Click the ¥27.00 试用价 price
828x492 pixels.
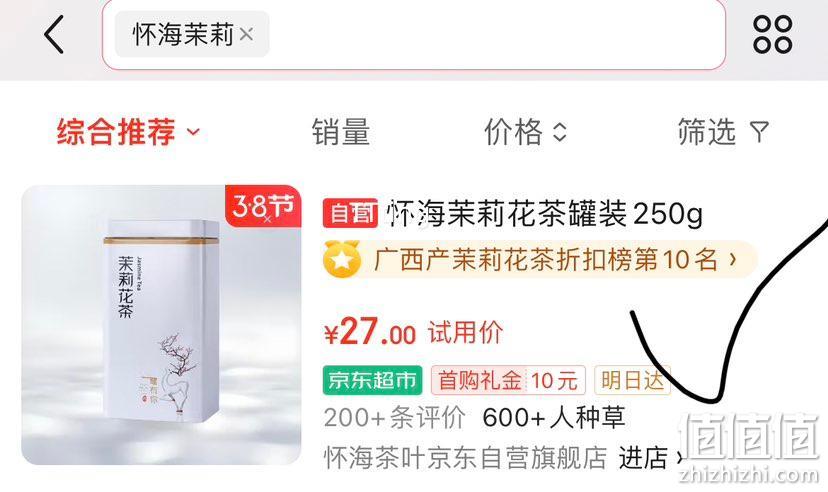point(413,333)
